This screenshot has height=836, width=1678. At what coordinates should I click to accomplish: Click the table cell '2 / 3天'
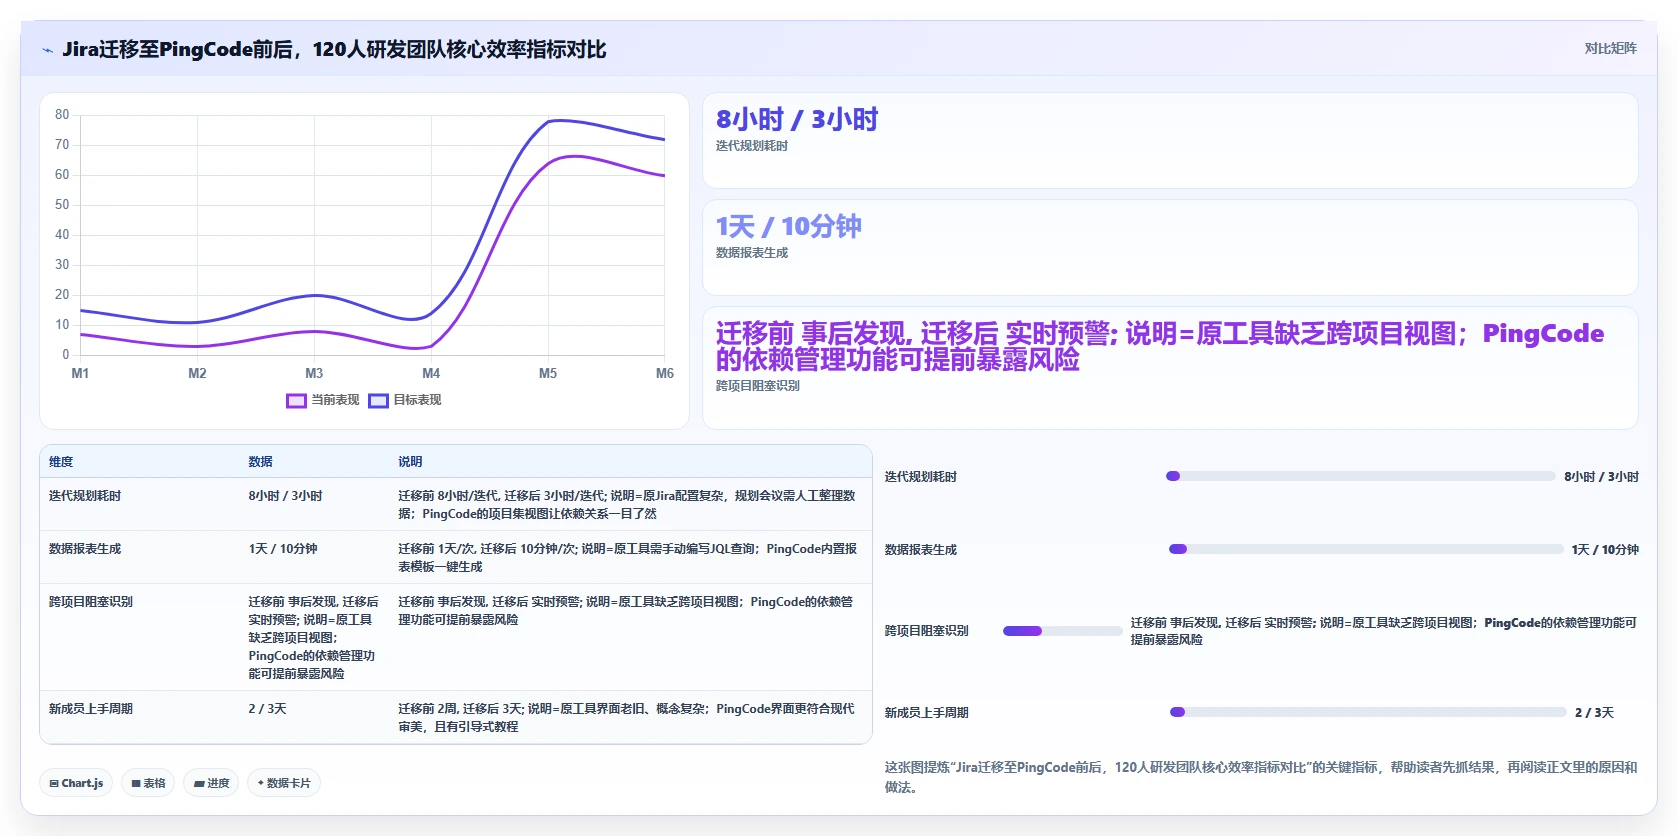[267, 709]
